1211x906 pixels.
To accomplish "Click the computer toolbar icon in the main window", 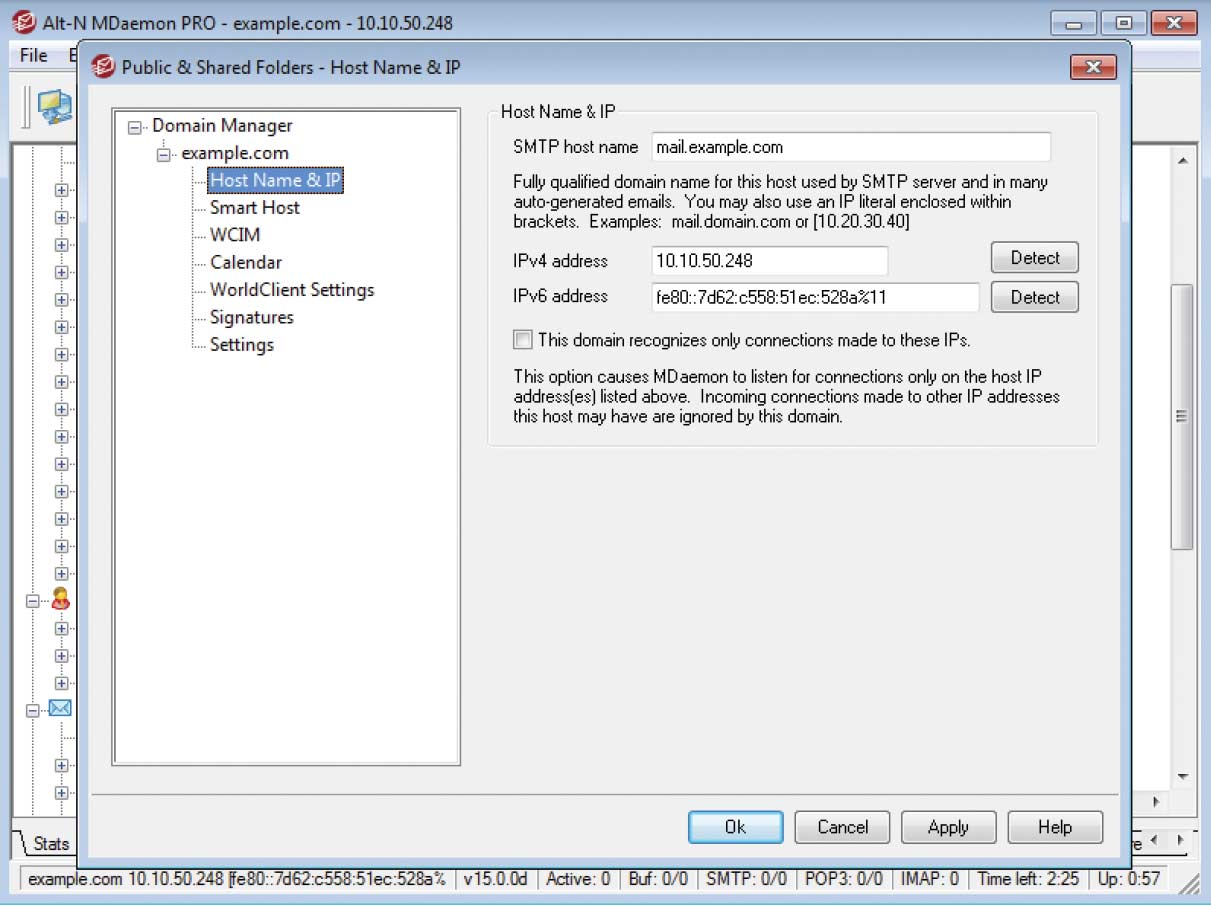I will tap(54, 106).
